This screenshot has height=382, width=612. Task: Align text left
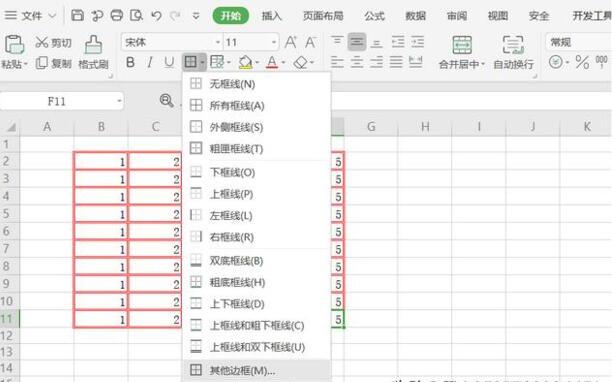[x=337, y=62]
